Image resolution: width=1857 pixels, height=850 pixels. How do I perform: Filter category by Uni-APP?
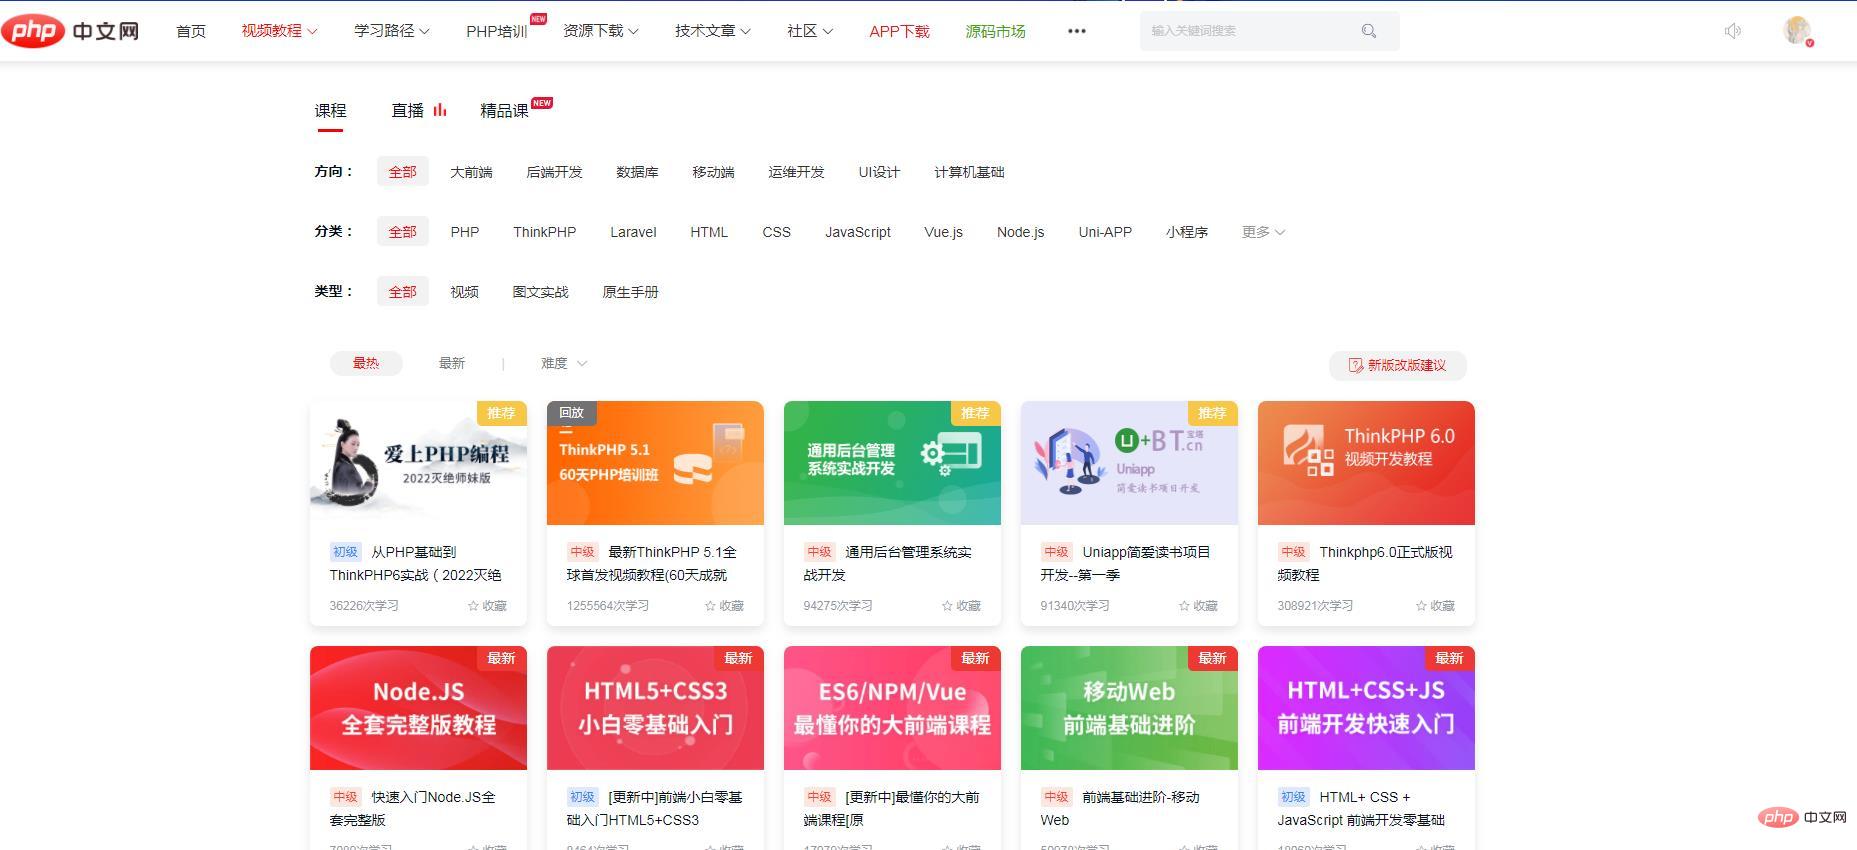1105,232
